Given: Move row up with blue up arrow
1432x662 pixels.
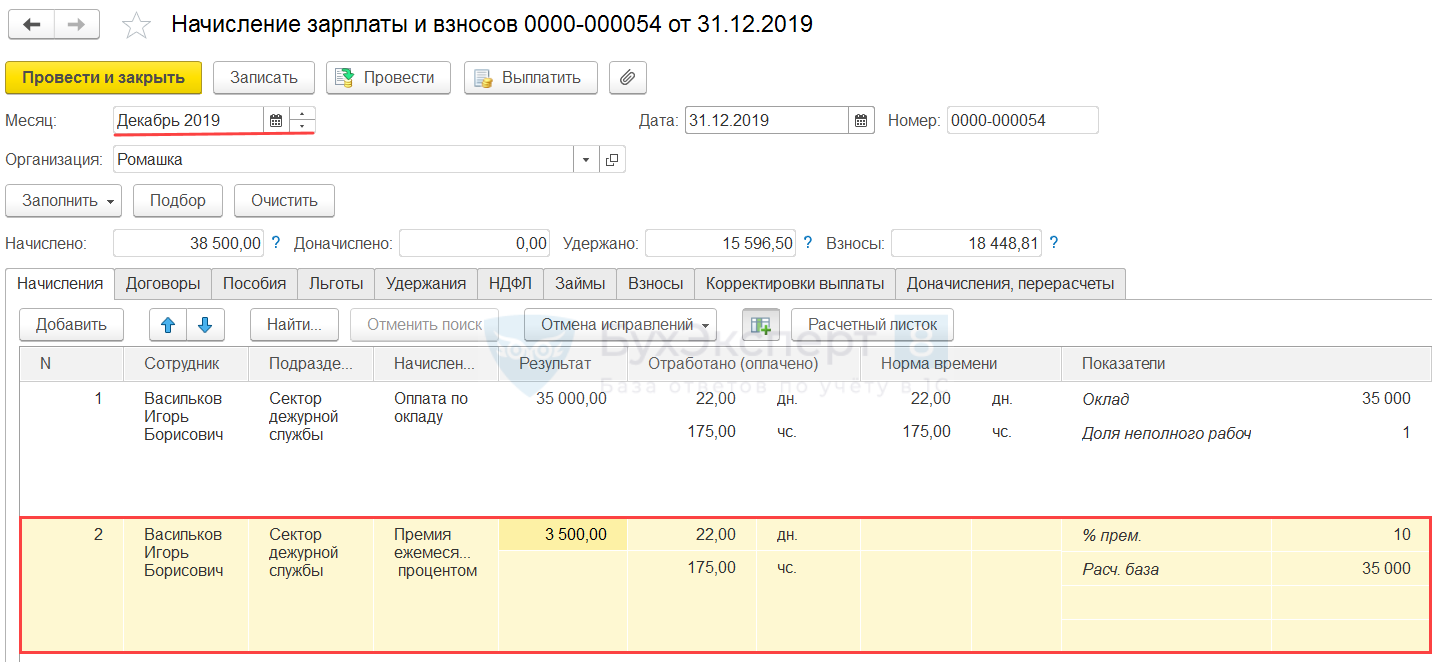Looking at the screenshot, I should pyautogui.click(x=168, y=325).
